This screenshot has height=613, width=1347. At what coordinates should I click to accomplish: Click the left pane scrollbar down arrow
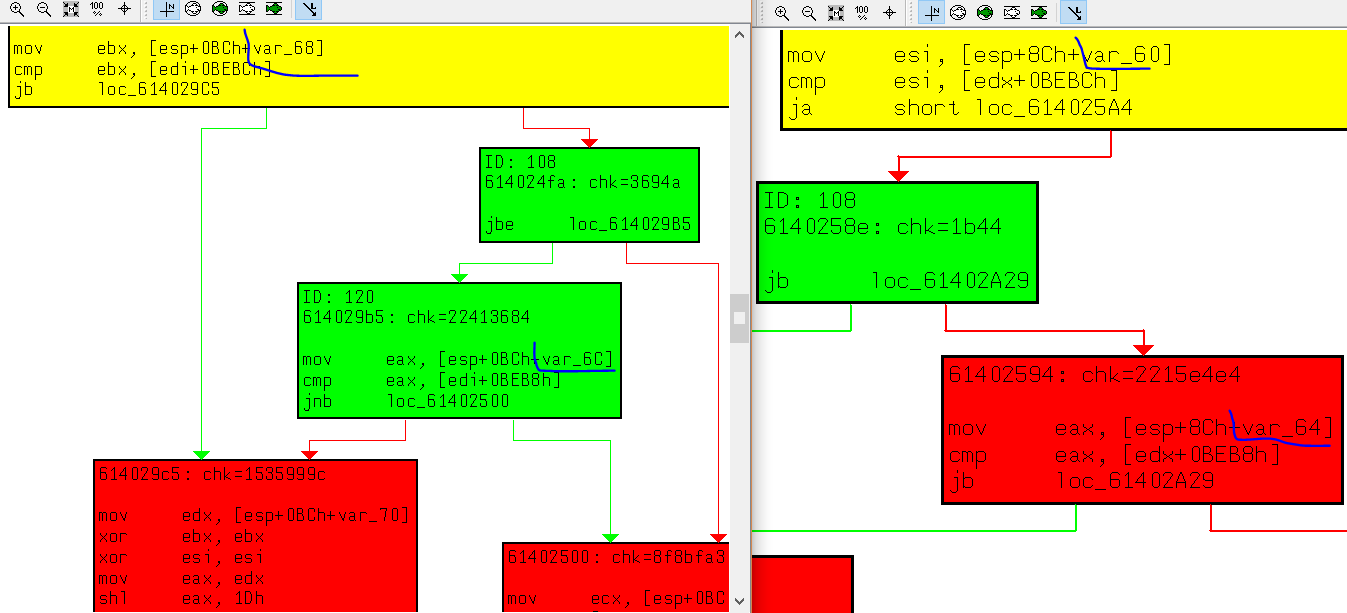tap(739, 602)
